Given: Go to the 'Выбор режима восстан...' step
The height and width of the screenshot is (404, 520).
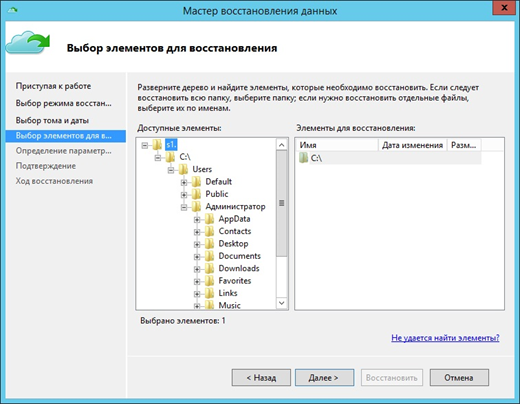Looking at the screenshot, I should tap(64, 103).
